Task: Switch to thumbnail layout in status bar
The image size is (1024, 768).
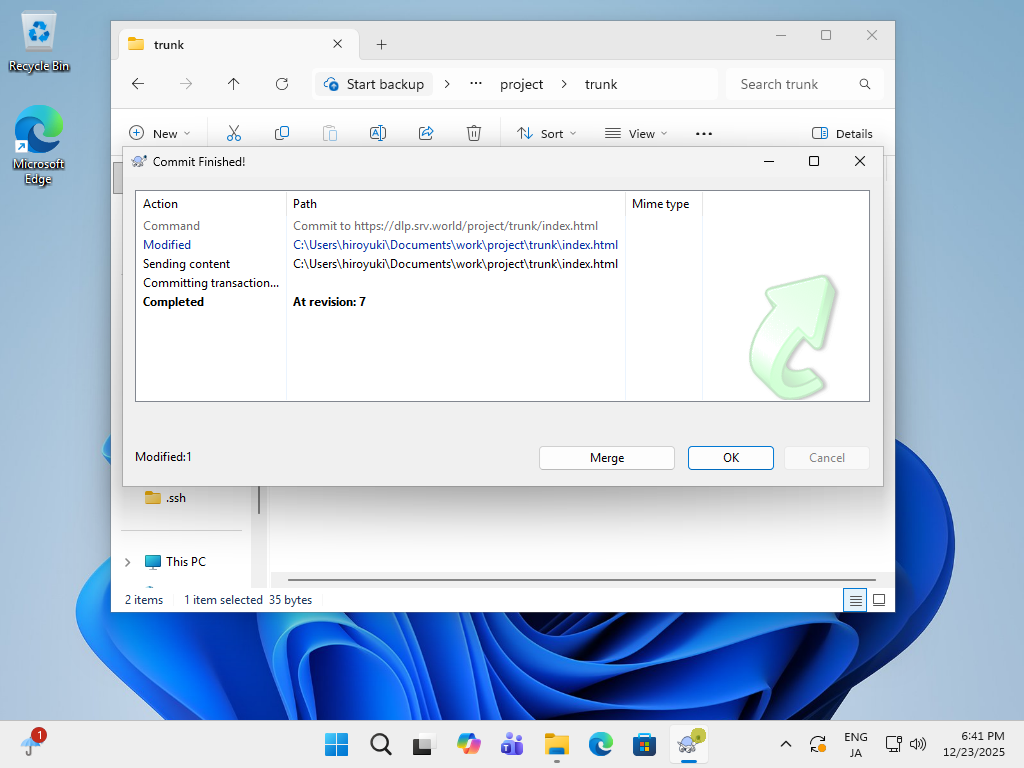Action: point(879,599)
